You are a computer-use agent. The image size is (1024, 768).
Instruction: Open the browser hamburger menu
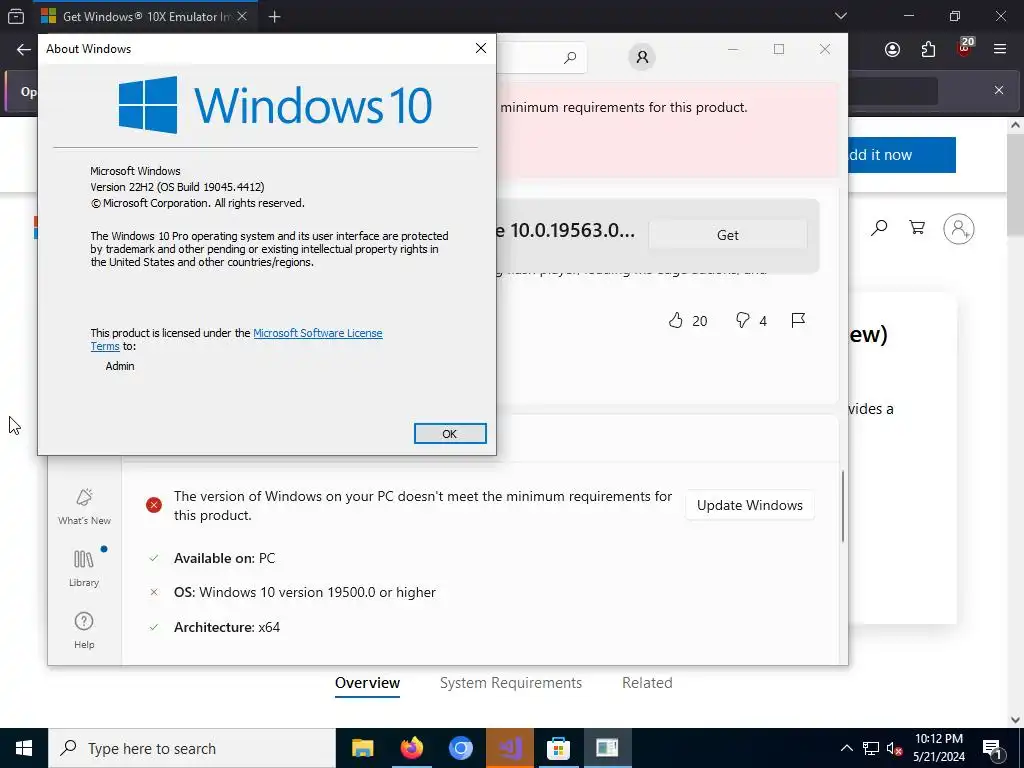(1000, 50)
